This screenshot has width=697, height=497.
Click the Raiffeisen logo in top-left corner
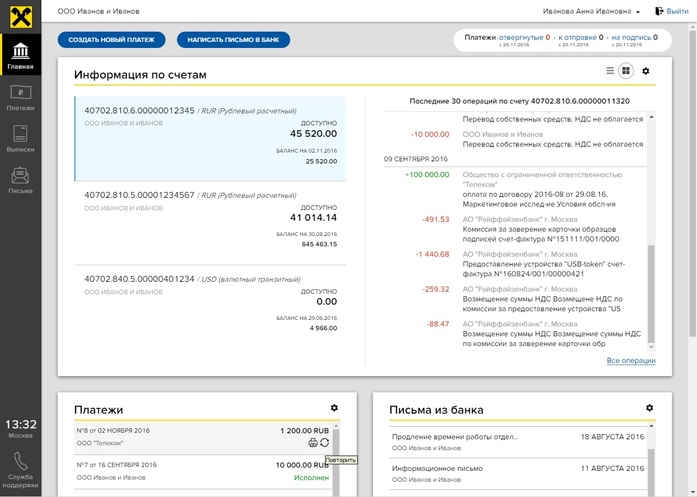point(21,13)
